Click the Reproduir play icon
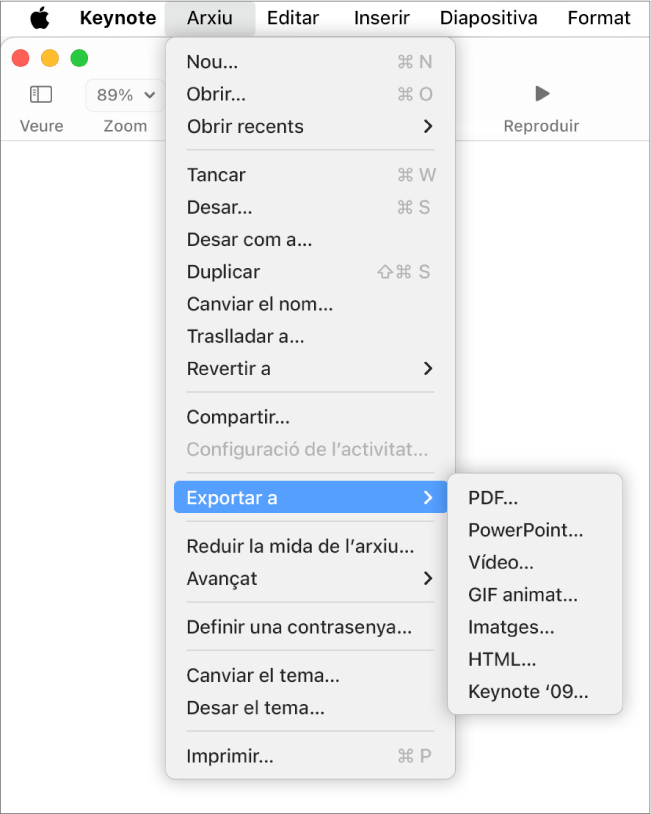 (542, 94)
